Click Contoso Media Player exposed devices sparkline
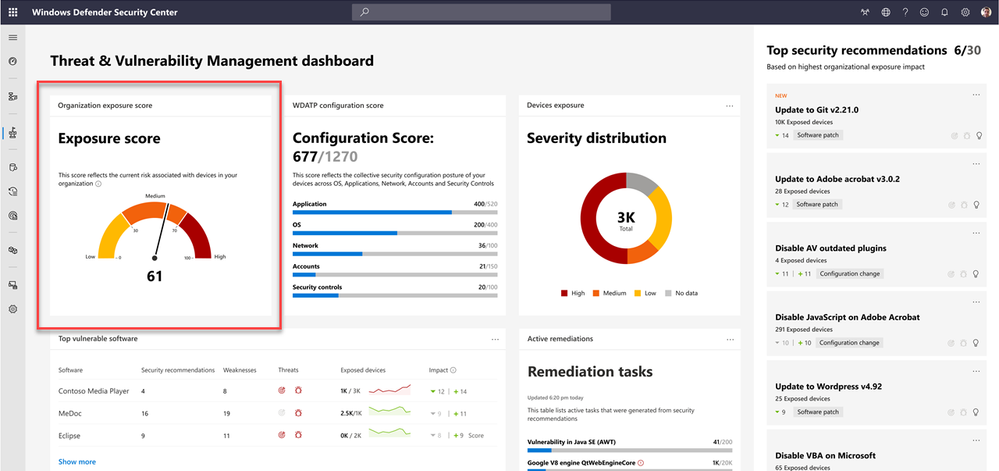This screenshot has height=471, width=999. click(390, 390)
